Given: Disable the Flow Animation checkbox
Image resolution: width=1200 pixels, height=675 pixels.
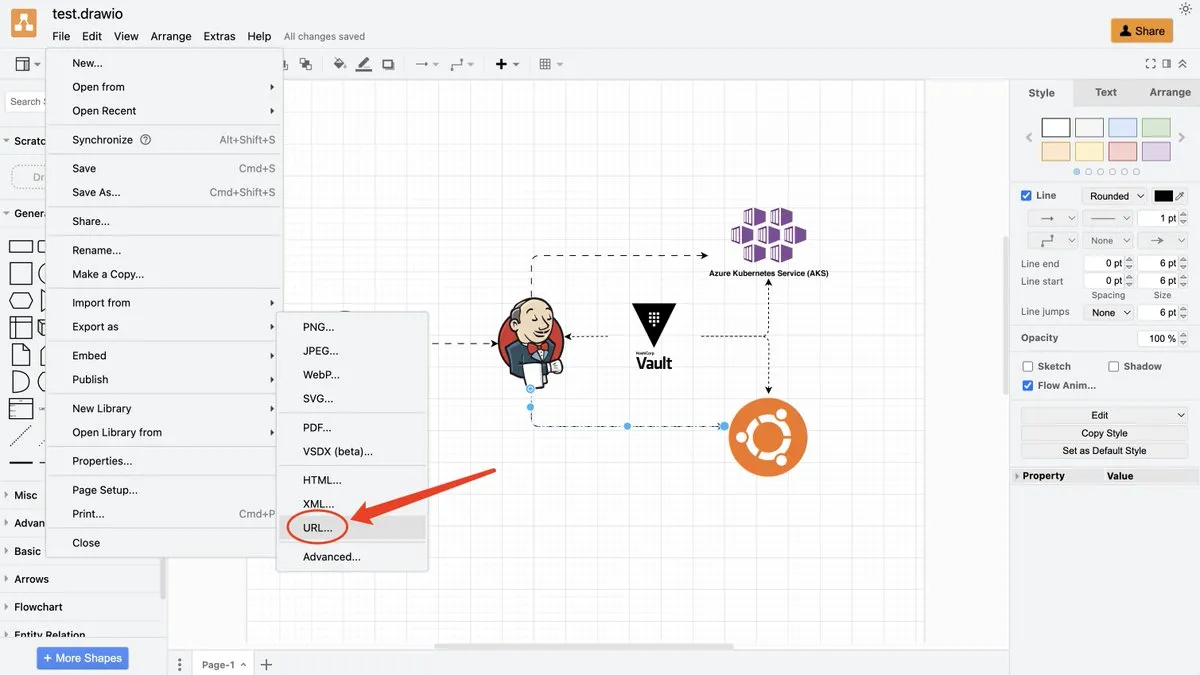Looking at the screenshot, I should tap(1027, 386).
